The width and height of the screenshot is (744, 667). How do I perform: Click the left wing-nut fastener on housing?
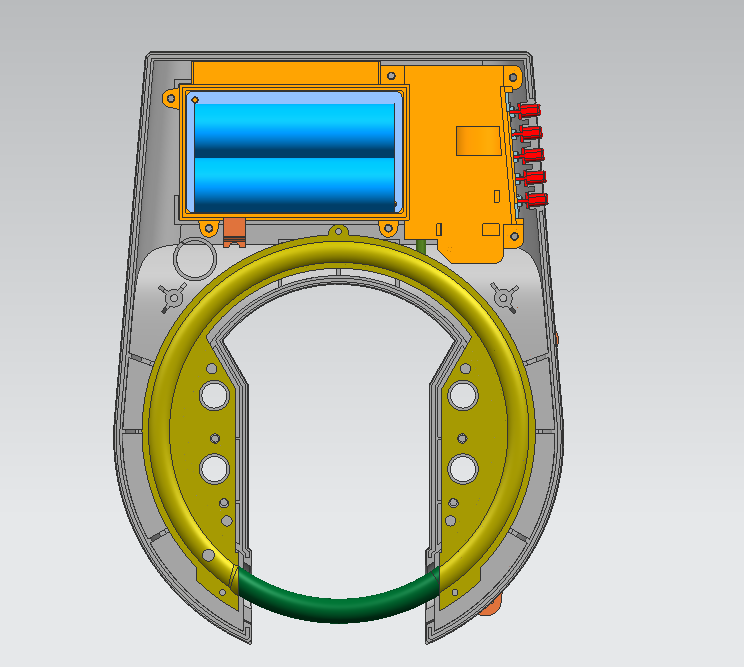172,295
